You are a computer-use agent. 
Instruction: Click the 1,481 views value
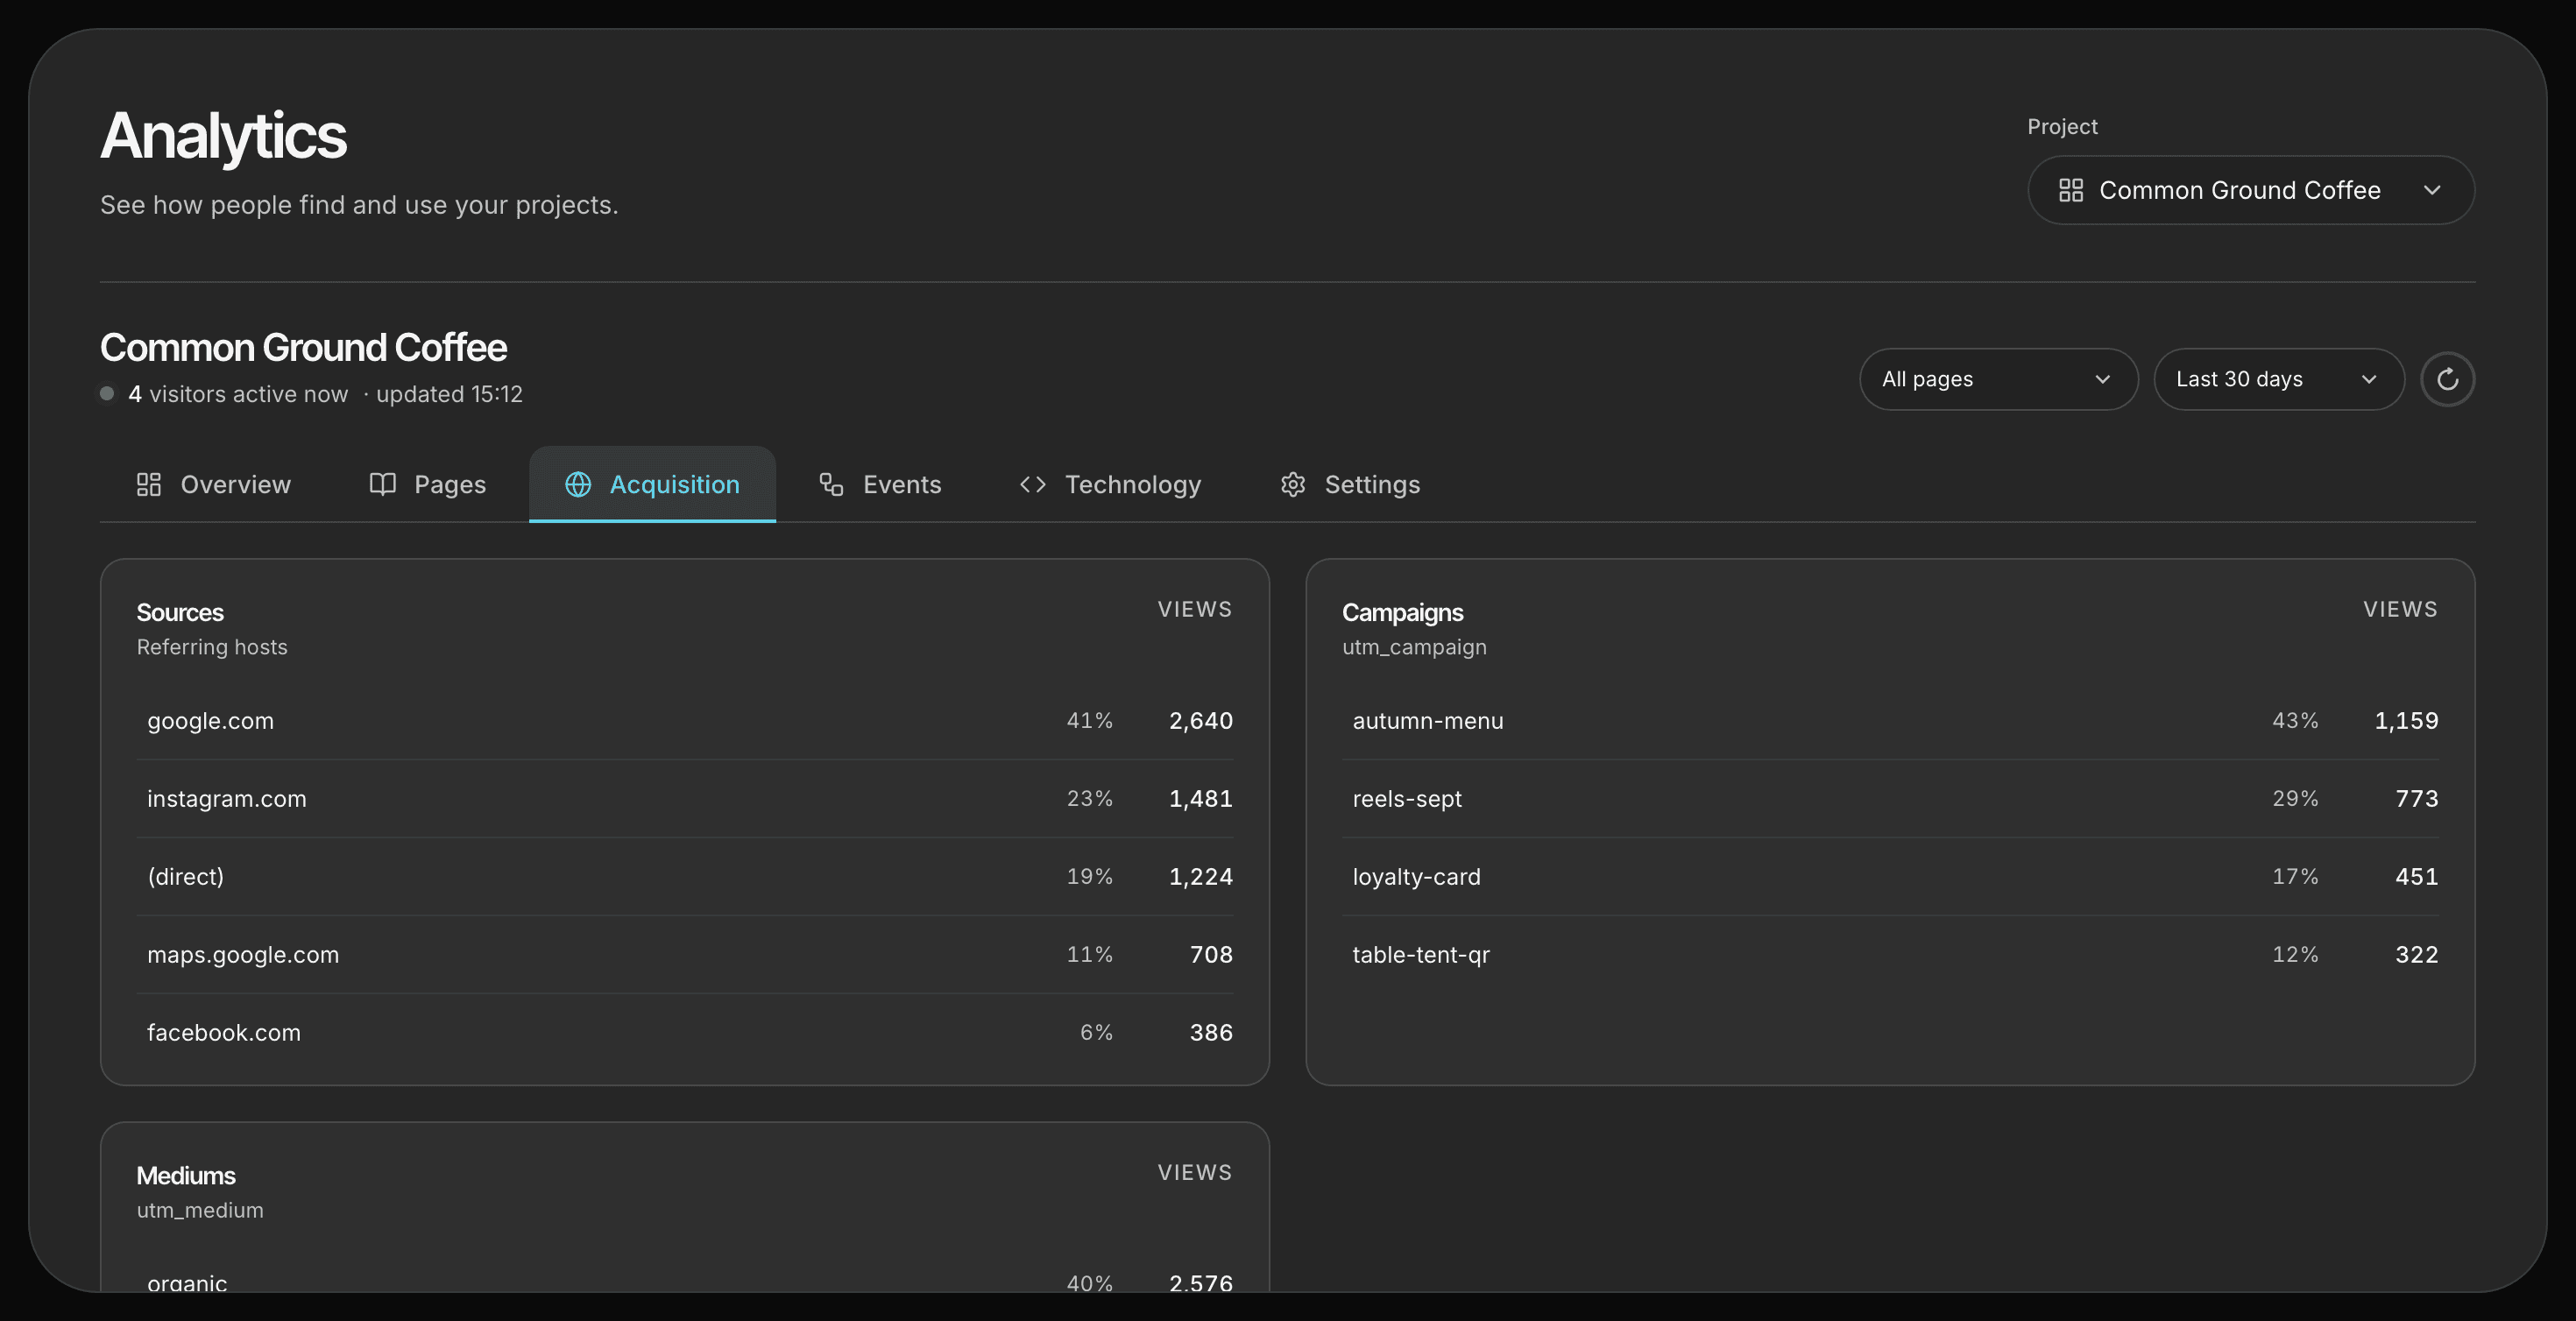1201,798
